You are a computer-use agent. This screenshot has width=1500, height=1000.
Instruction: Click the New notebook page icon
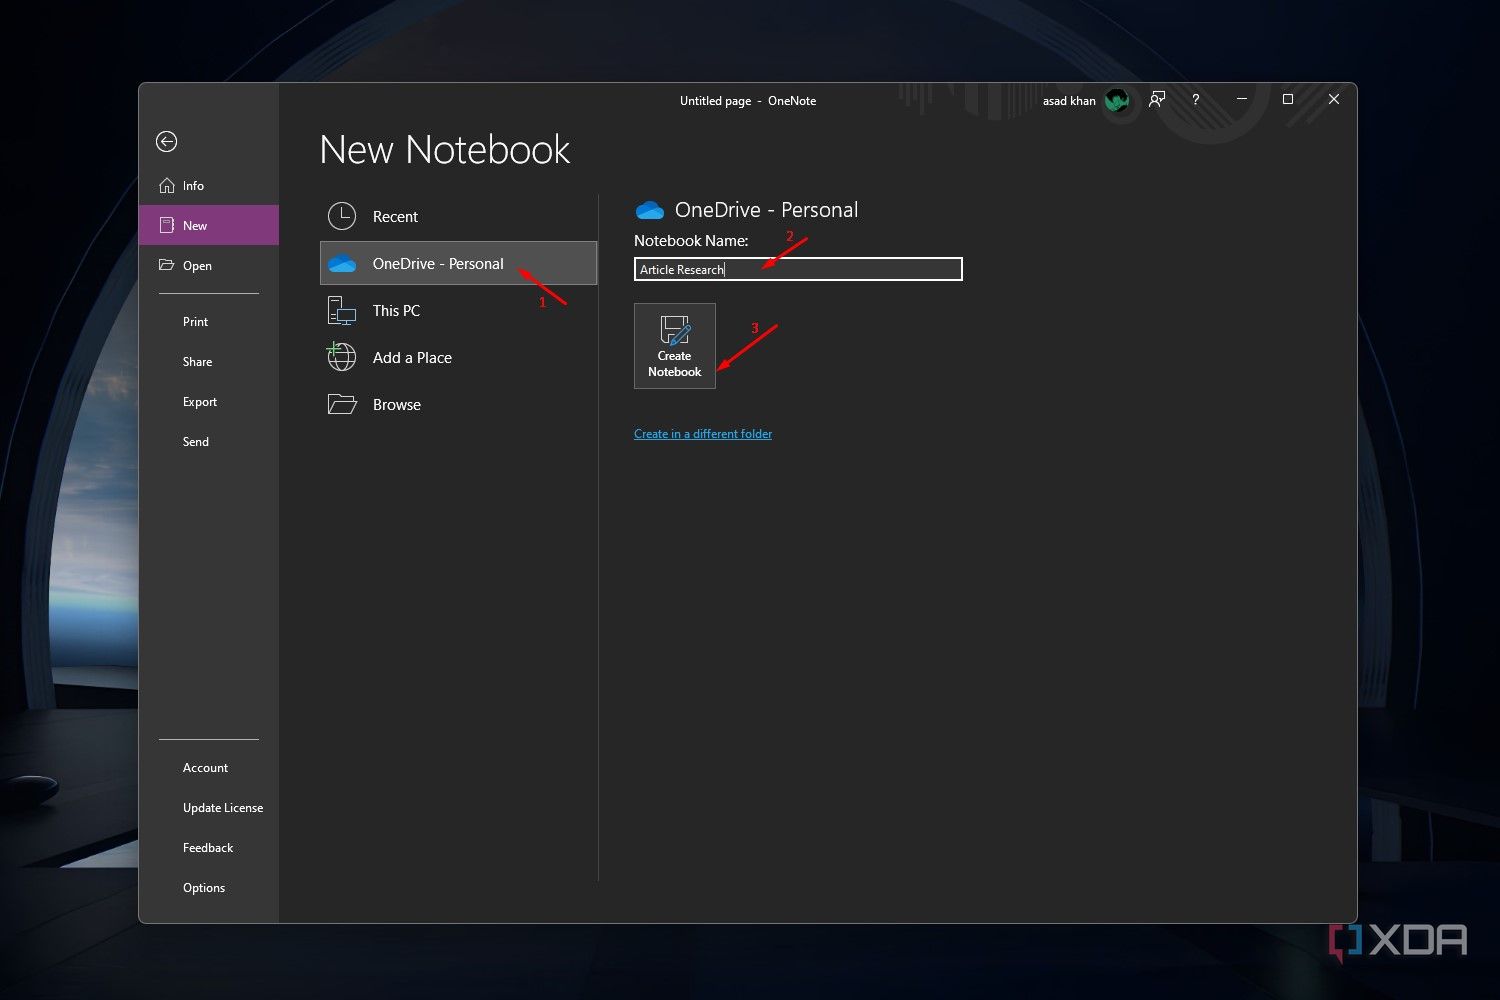click(167, 226)
